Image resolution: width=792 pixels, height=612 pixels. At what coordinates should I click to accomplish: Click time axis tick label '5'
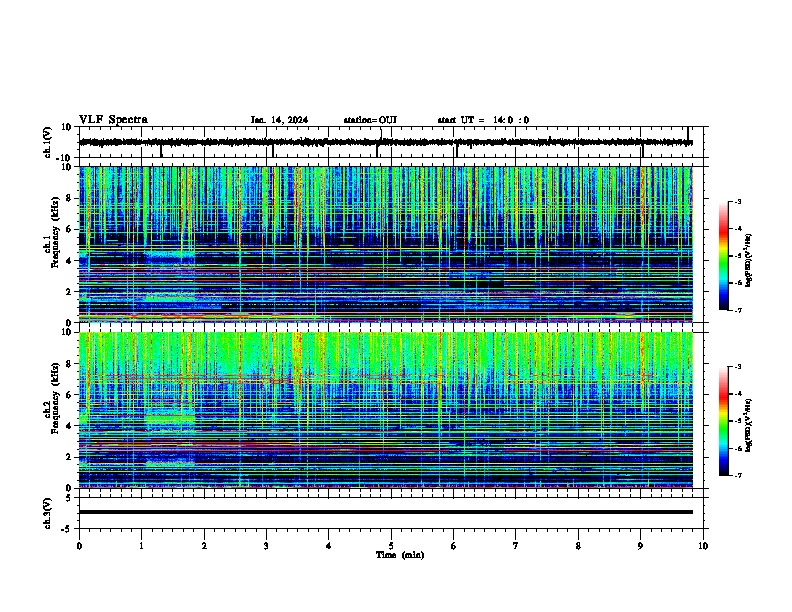[x=391, y=546]
